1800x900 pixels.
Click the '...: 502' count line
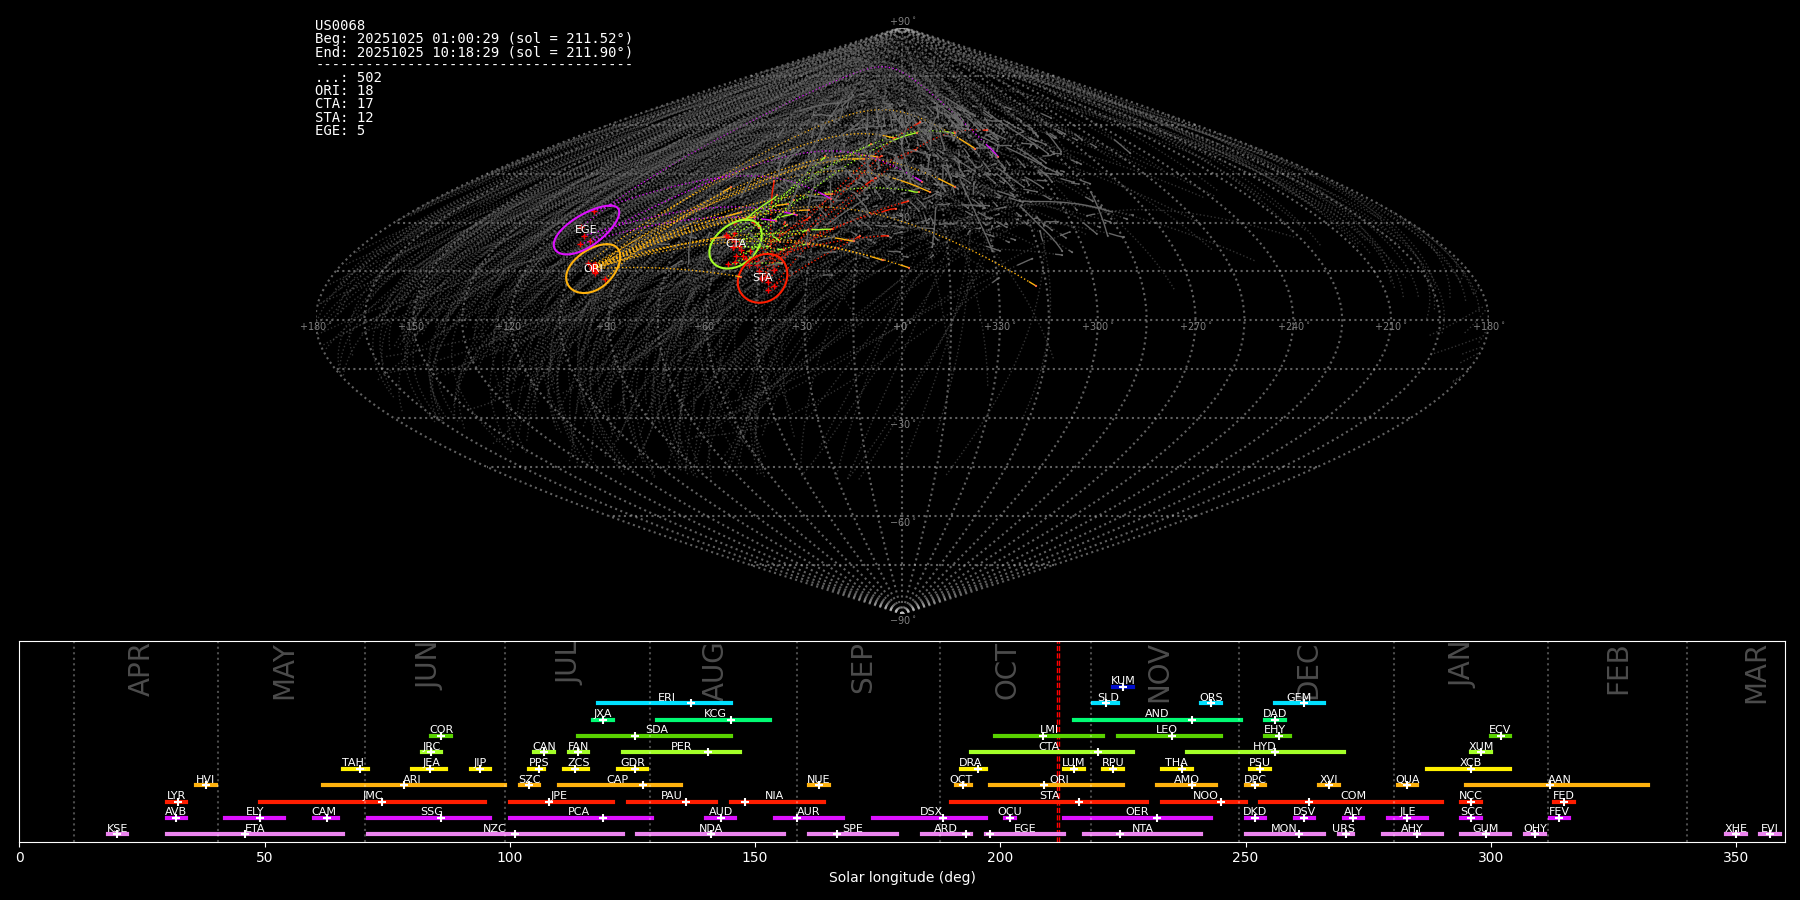[x=348, y=78]
